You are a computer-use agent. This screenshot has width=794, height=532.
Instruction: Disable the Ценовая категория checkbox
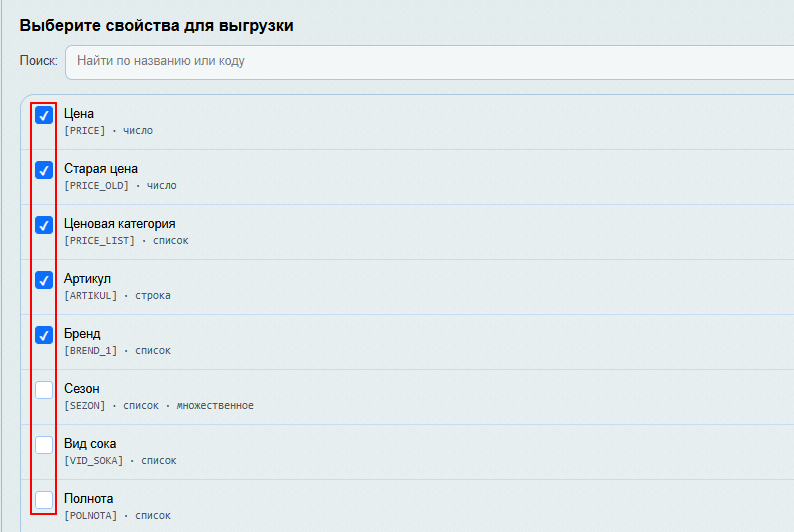click(44, 225)
